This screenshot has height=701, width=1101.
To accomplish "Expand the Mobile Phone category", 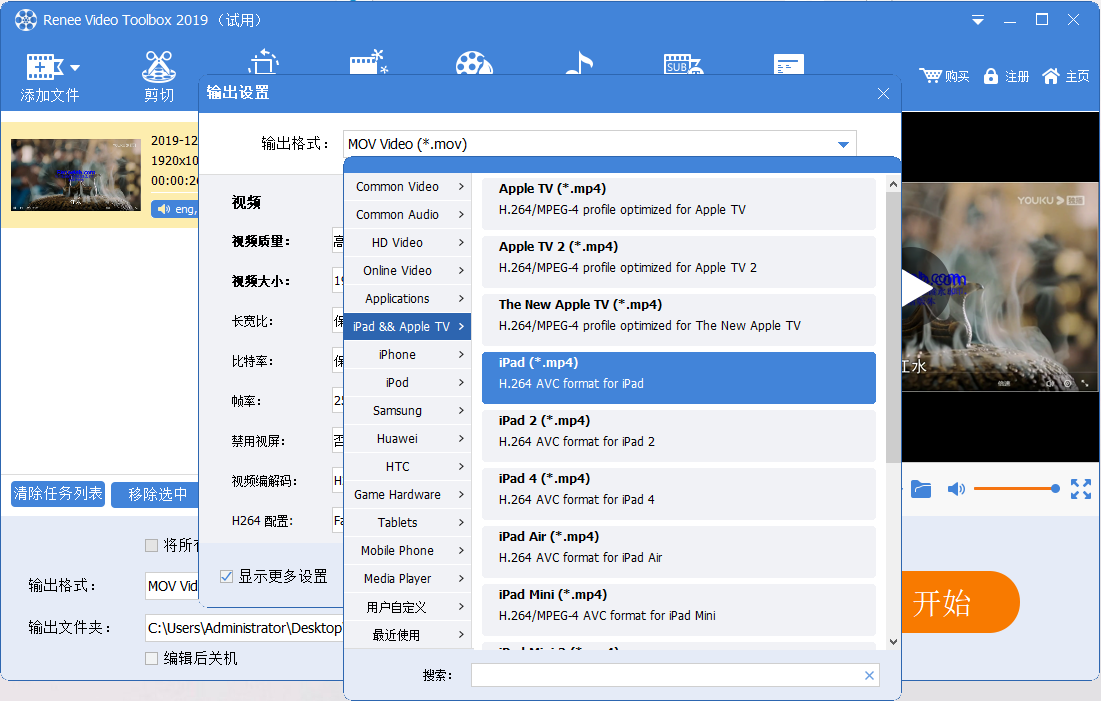I will 407,551.
